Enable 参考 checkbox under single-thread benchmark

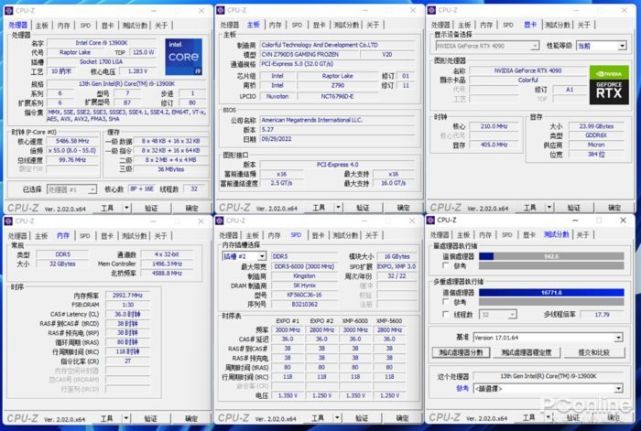pyautogui.click(x=446, y=266)
